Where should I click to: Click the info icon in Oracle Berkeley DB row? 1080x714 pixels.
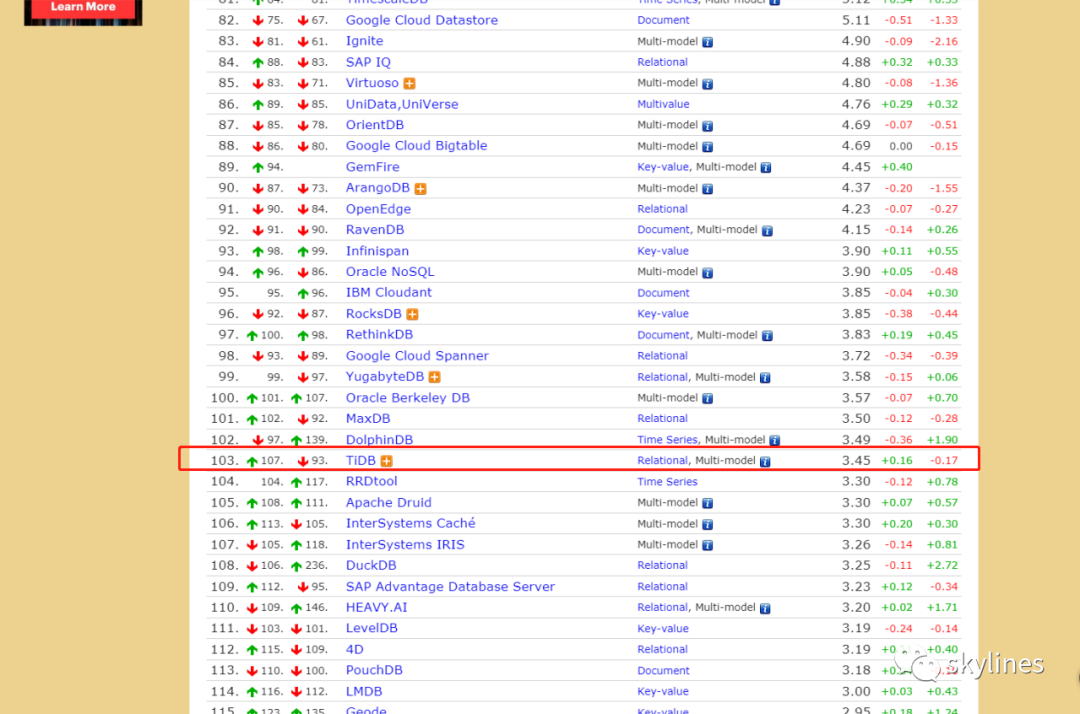coord(707,399)
